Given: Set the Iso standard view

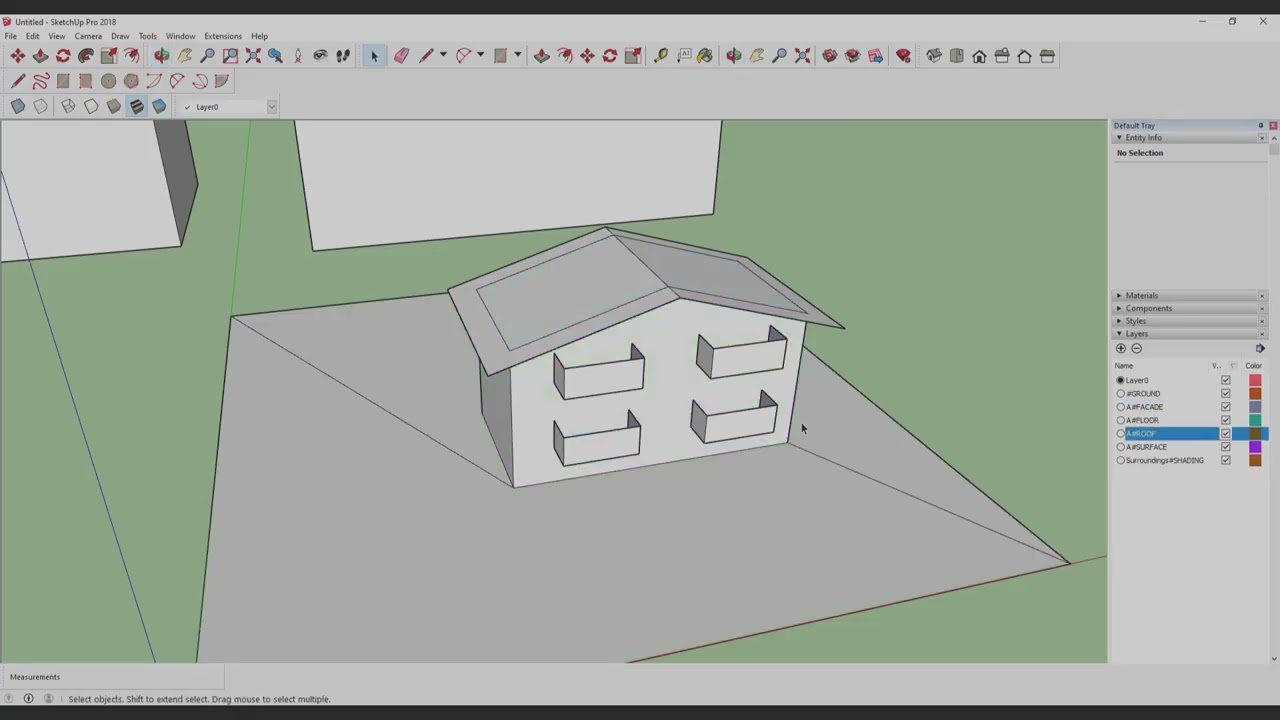Looking at the screenshot, I should click(933, 56).
